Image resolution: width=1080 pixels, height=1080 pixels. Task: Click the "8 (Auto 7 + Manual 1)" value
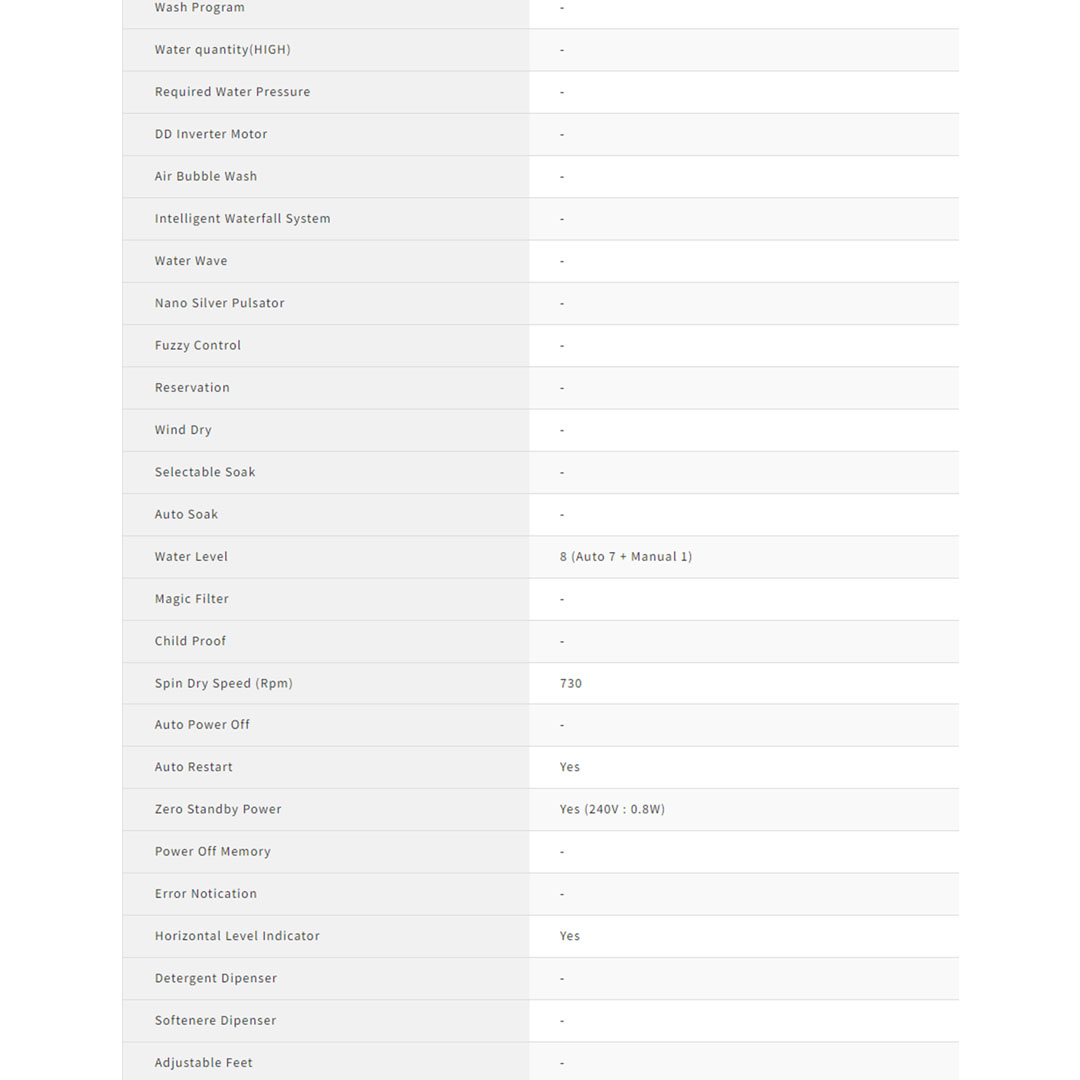[625, 557]
